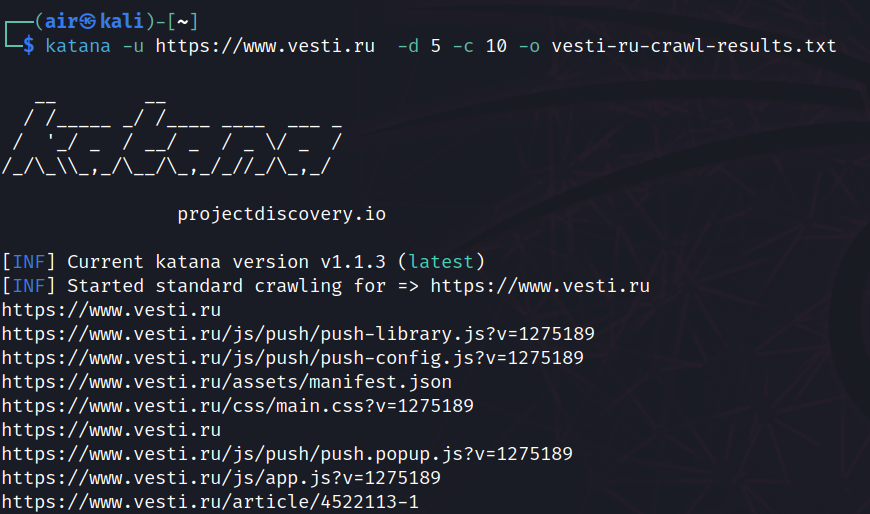
Task: Click the article/4522113-1 URL
Action: [210, 502]
